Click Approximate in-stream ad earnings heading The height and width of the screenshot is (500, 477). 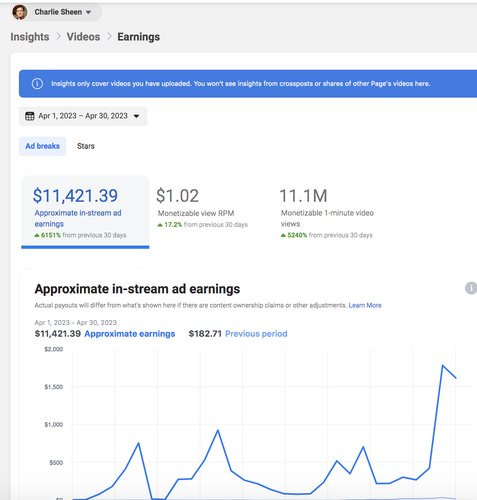pyautogui.click(x=137, y=289)
